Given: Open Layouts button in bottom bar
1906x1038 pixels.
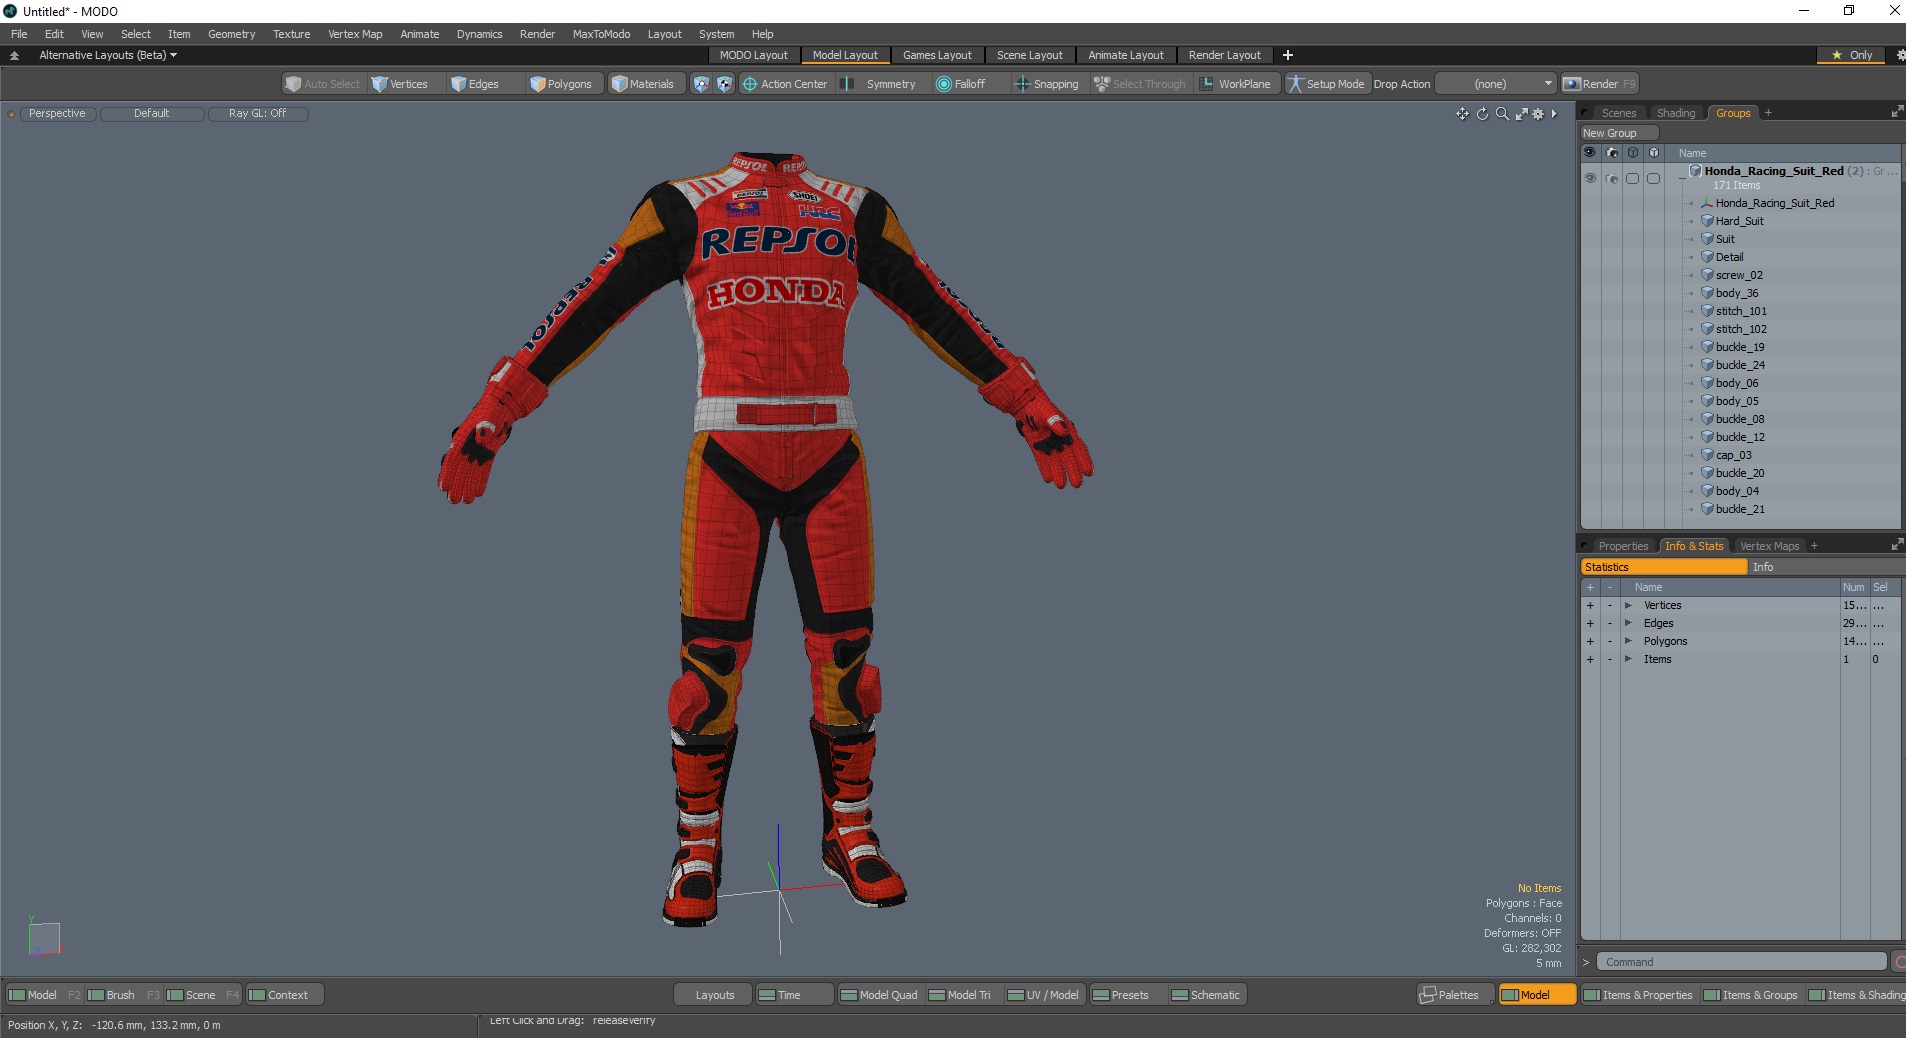Looking at the screenshot, I should [x=714, y=995].
